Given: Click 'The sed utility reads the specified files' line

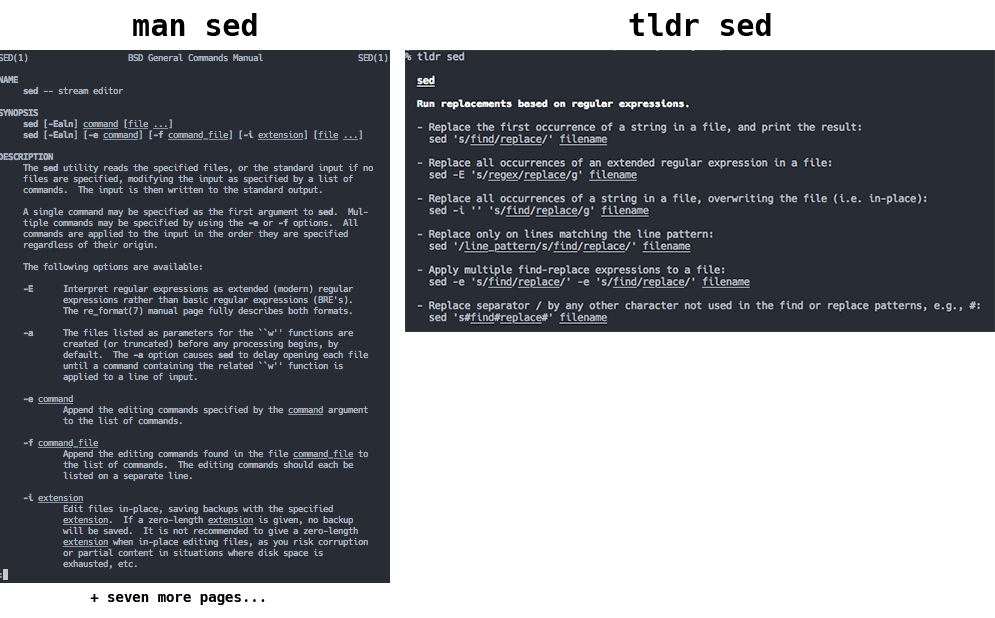Looking at the screenshot, I should [198, 168].
